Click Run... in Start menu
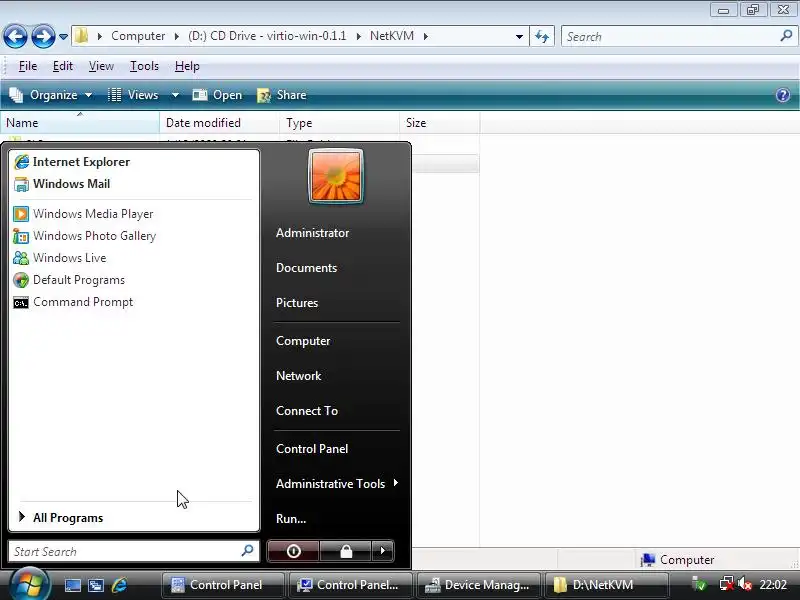Viewport: 800px width, 600px height. pos(291,518)
